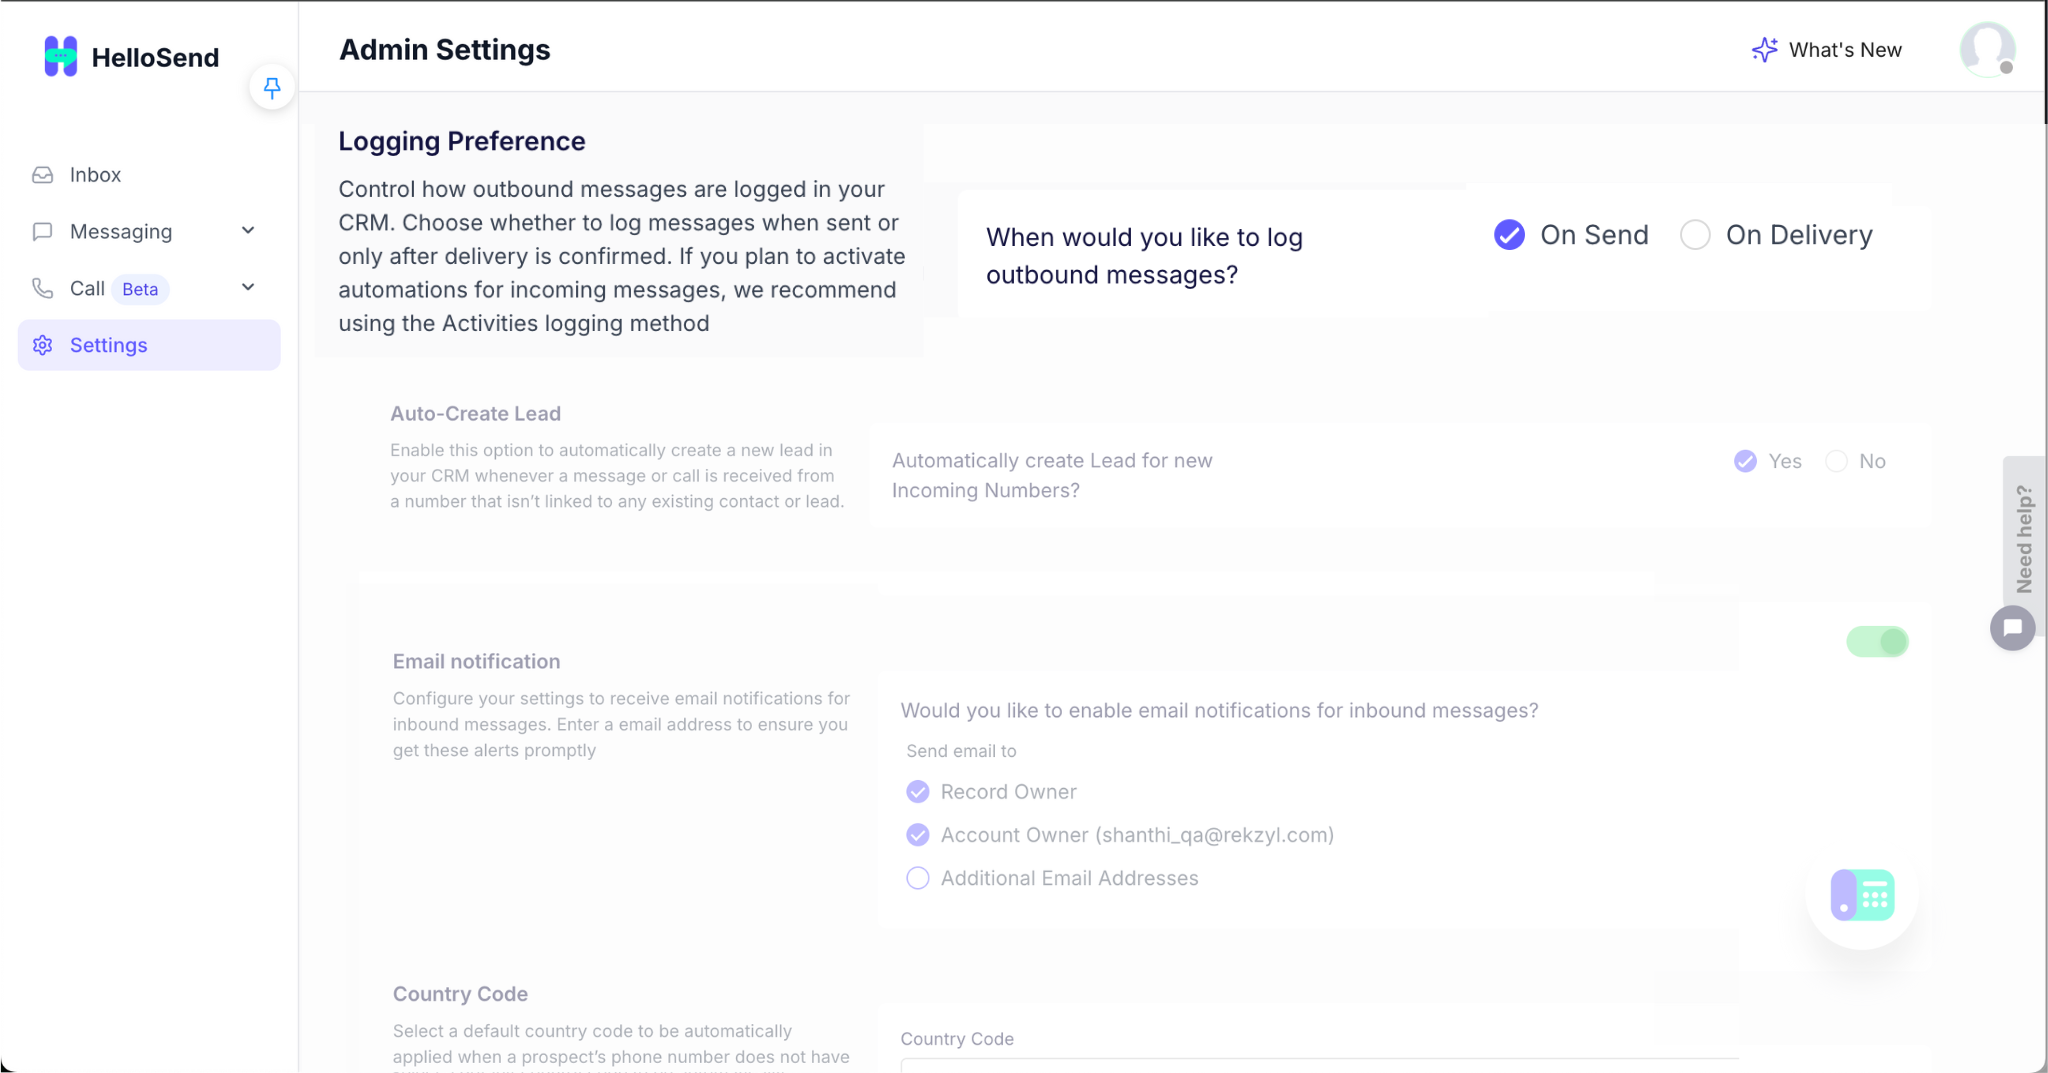This screenshot has width=2048, height=1073.
Task: Select the On Delivery radio option
Action: (1695, 235)
